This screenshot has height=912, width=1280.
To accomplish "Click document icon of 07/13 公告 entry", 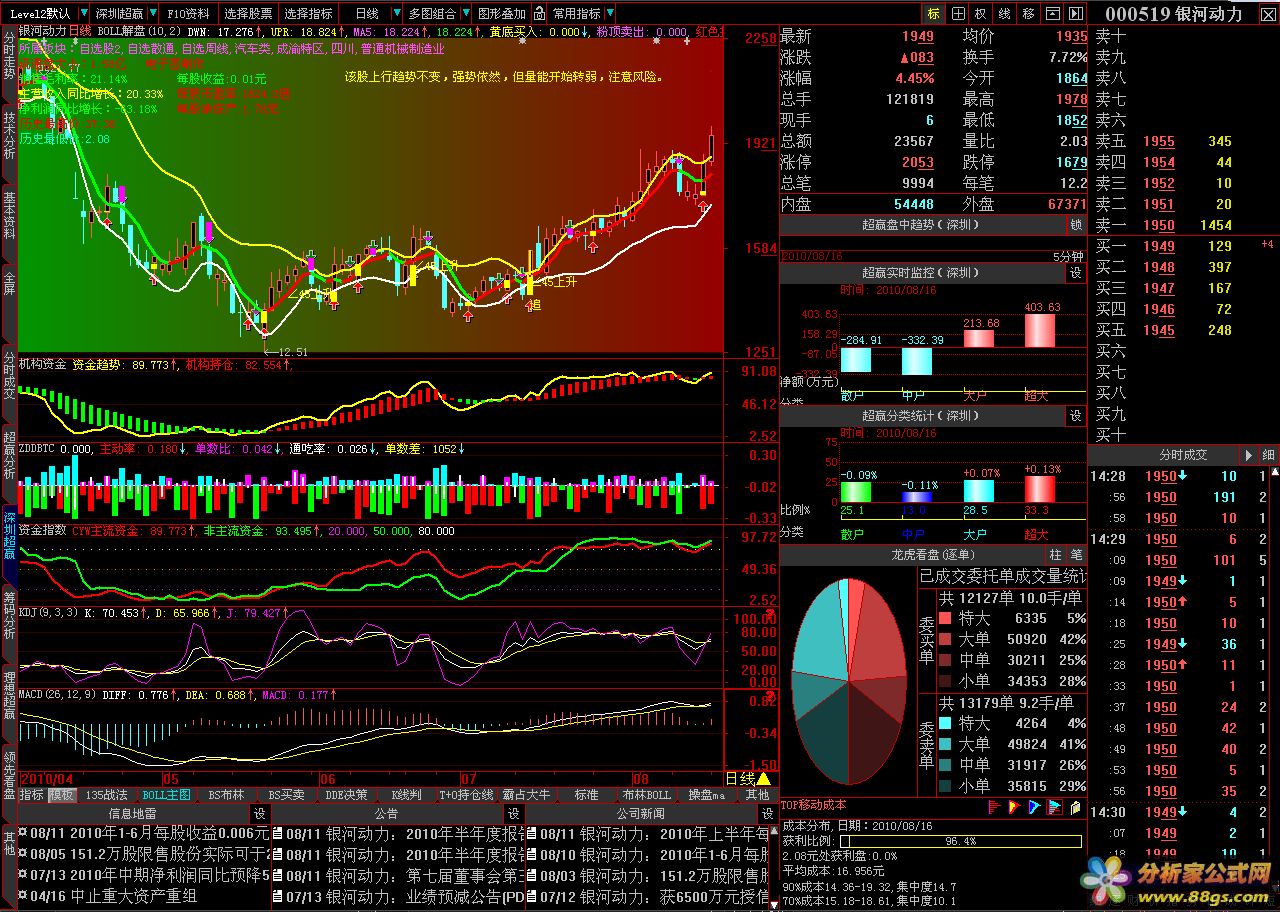I will click(x=277, y=896).
